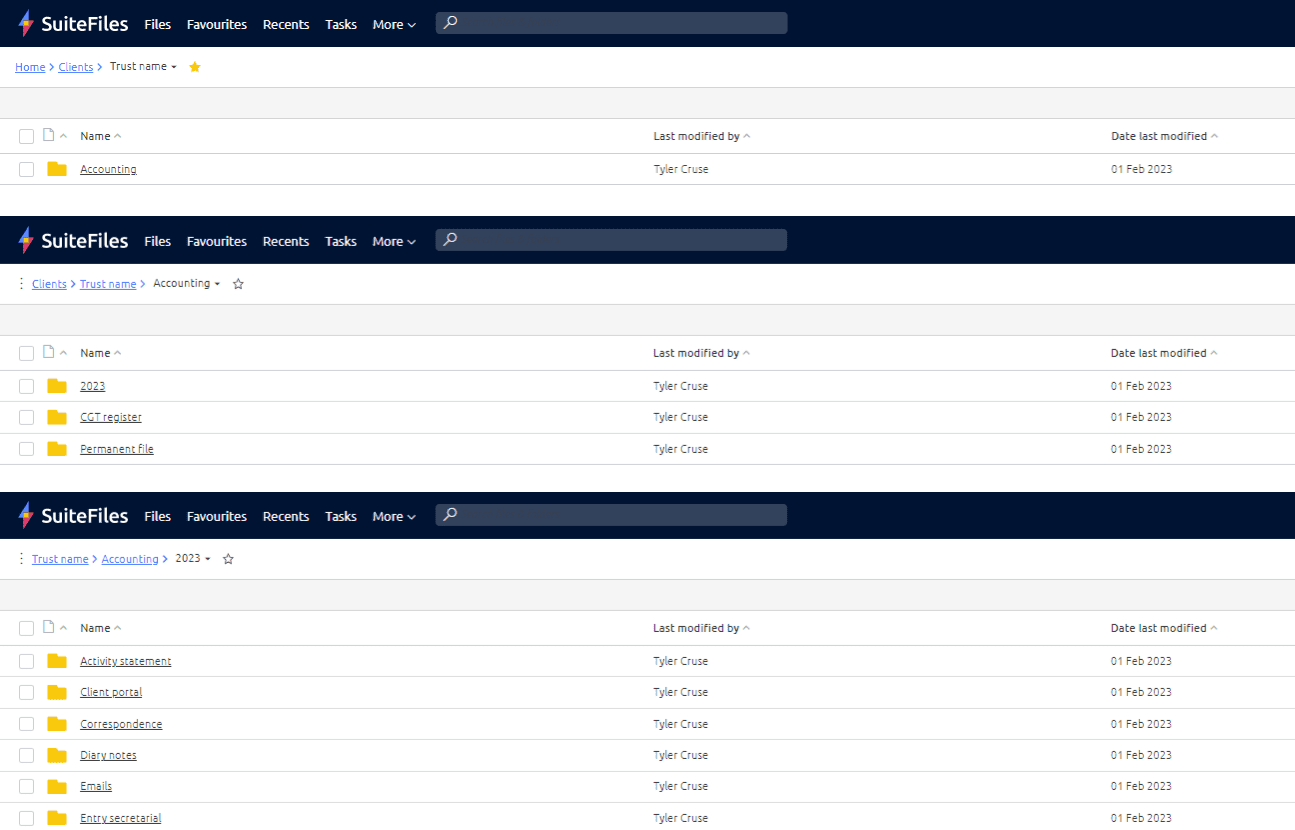Open Files in the 2023 folder view nav bar
The width and height of the screenshot is (1295, 830).
coord(157,516)
